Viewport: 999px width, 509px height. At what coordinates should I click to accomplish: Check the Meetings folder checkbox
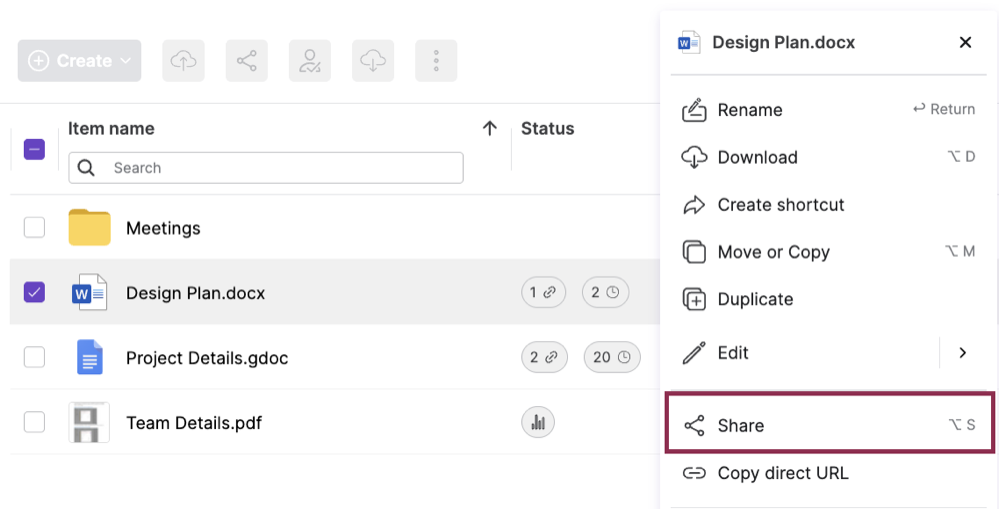tap(34, 227)
